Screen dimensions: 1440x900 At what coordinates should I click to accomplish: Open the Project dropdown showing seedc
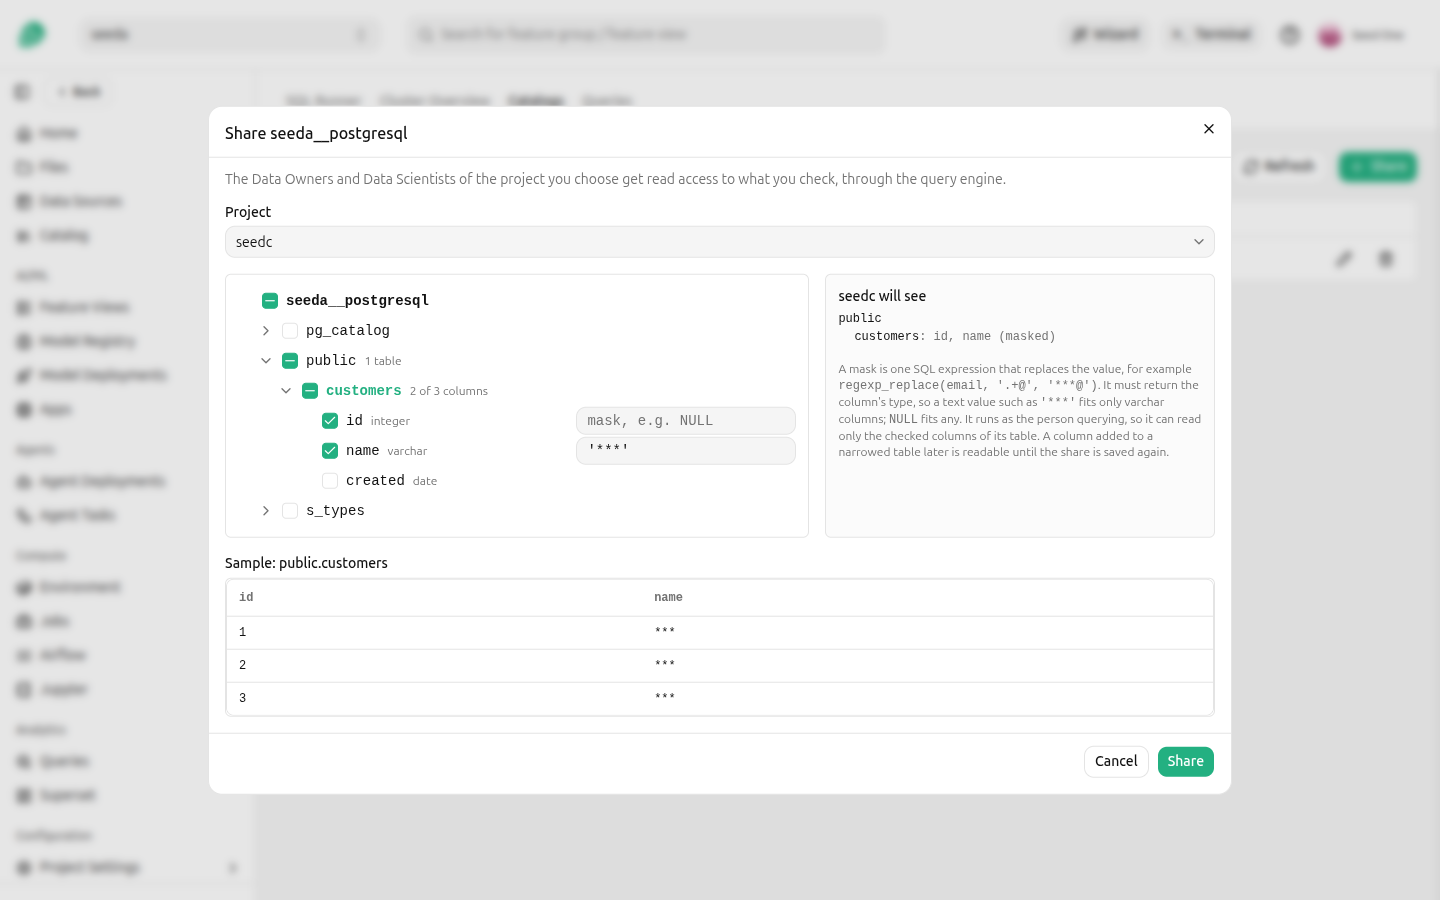(x=720, y=242)
